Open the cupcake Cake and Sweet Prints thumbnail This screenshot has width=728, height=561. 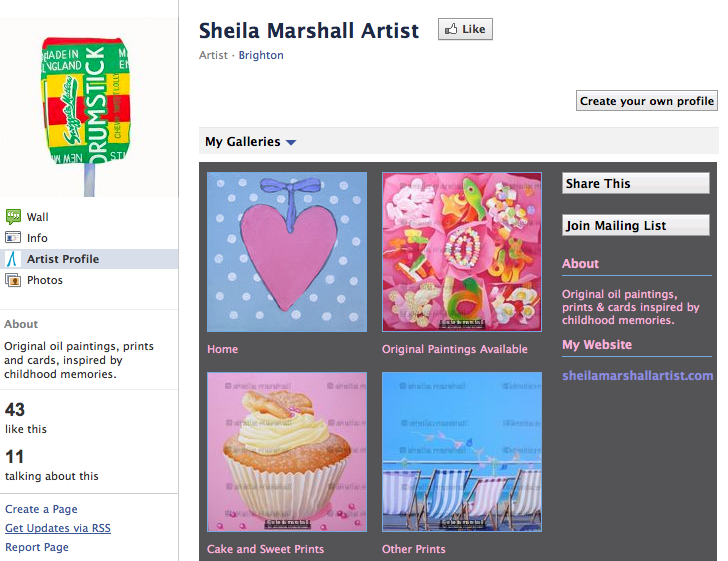click(287, 452)
